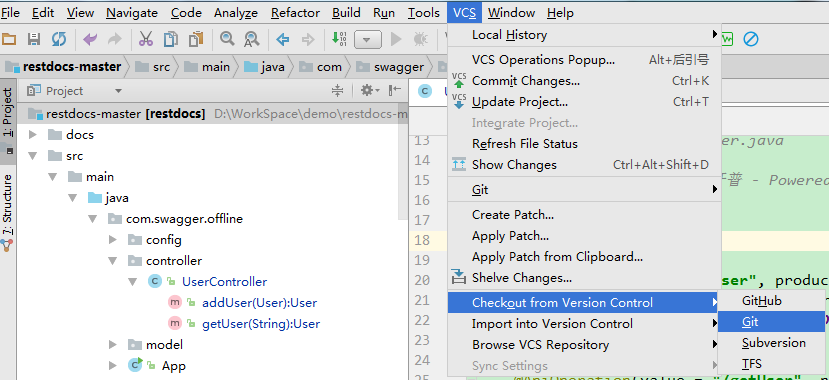
Task: Select restdocs-master project root row
Action: click(213, 114)
